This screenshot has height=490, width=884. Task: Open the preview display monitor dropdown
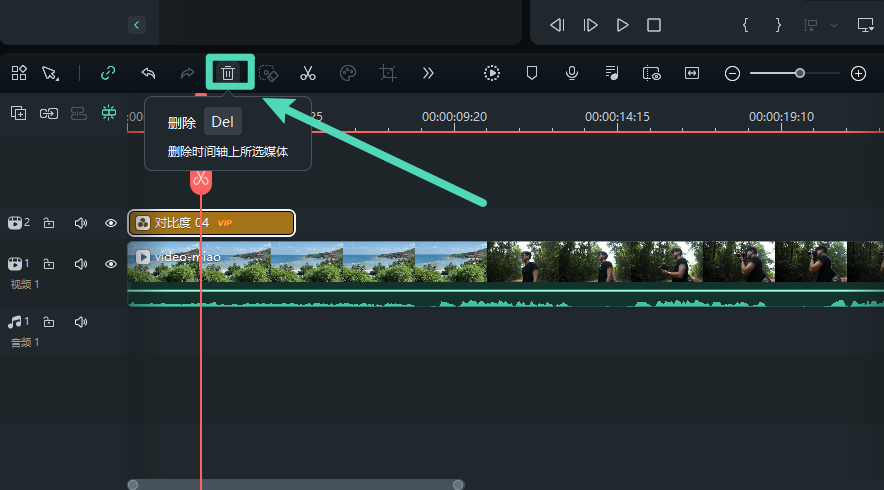[x=866, y=24]
